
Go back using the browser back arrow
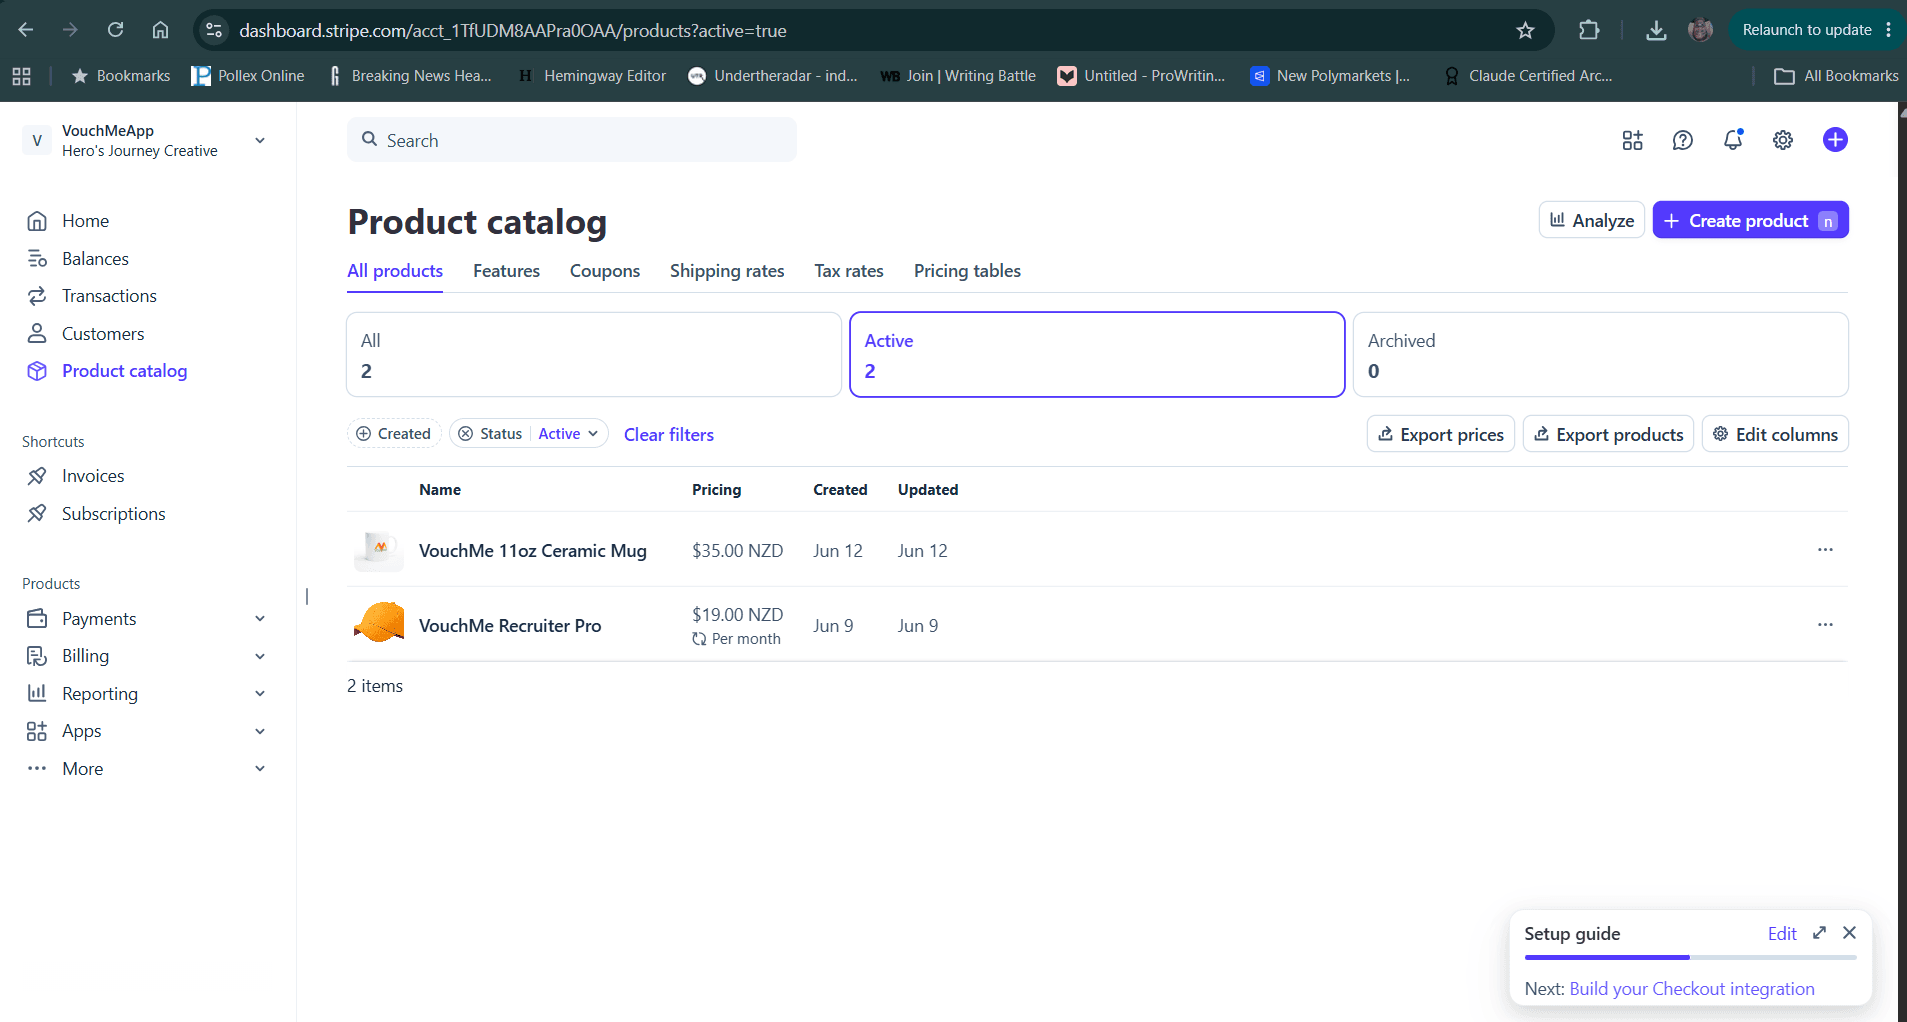point(26,30)
